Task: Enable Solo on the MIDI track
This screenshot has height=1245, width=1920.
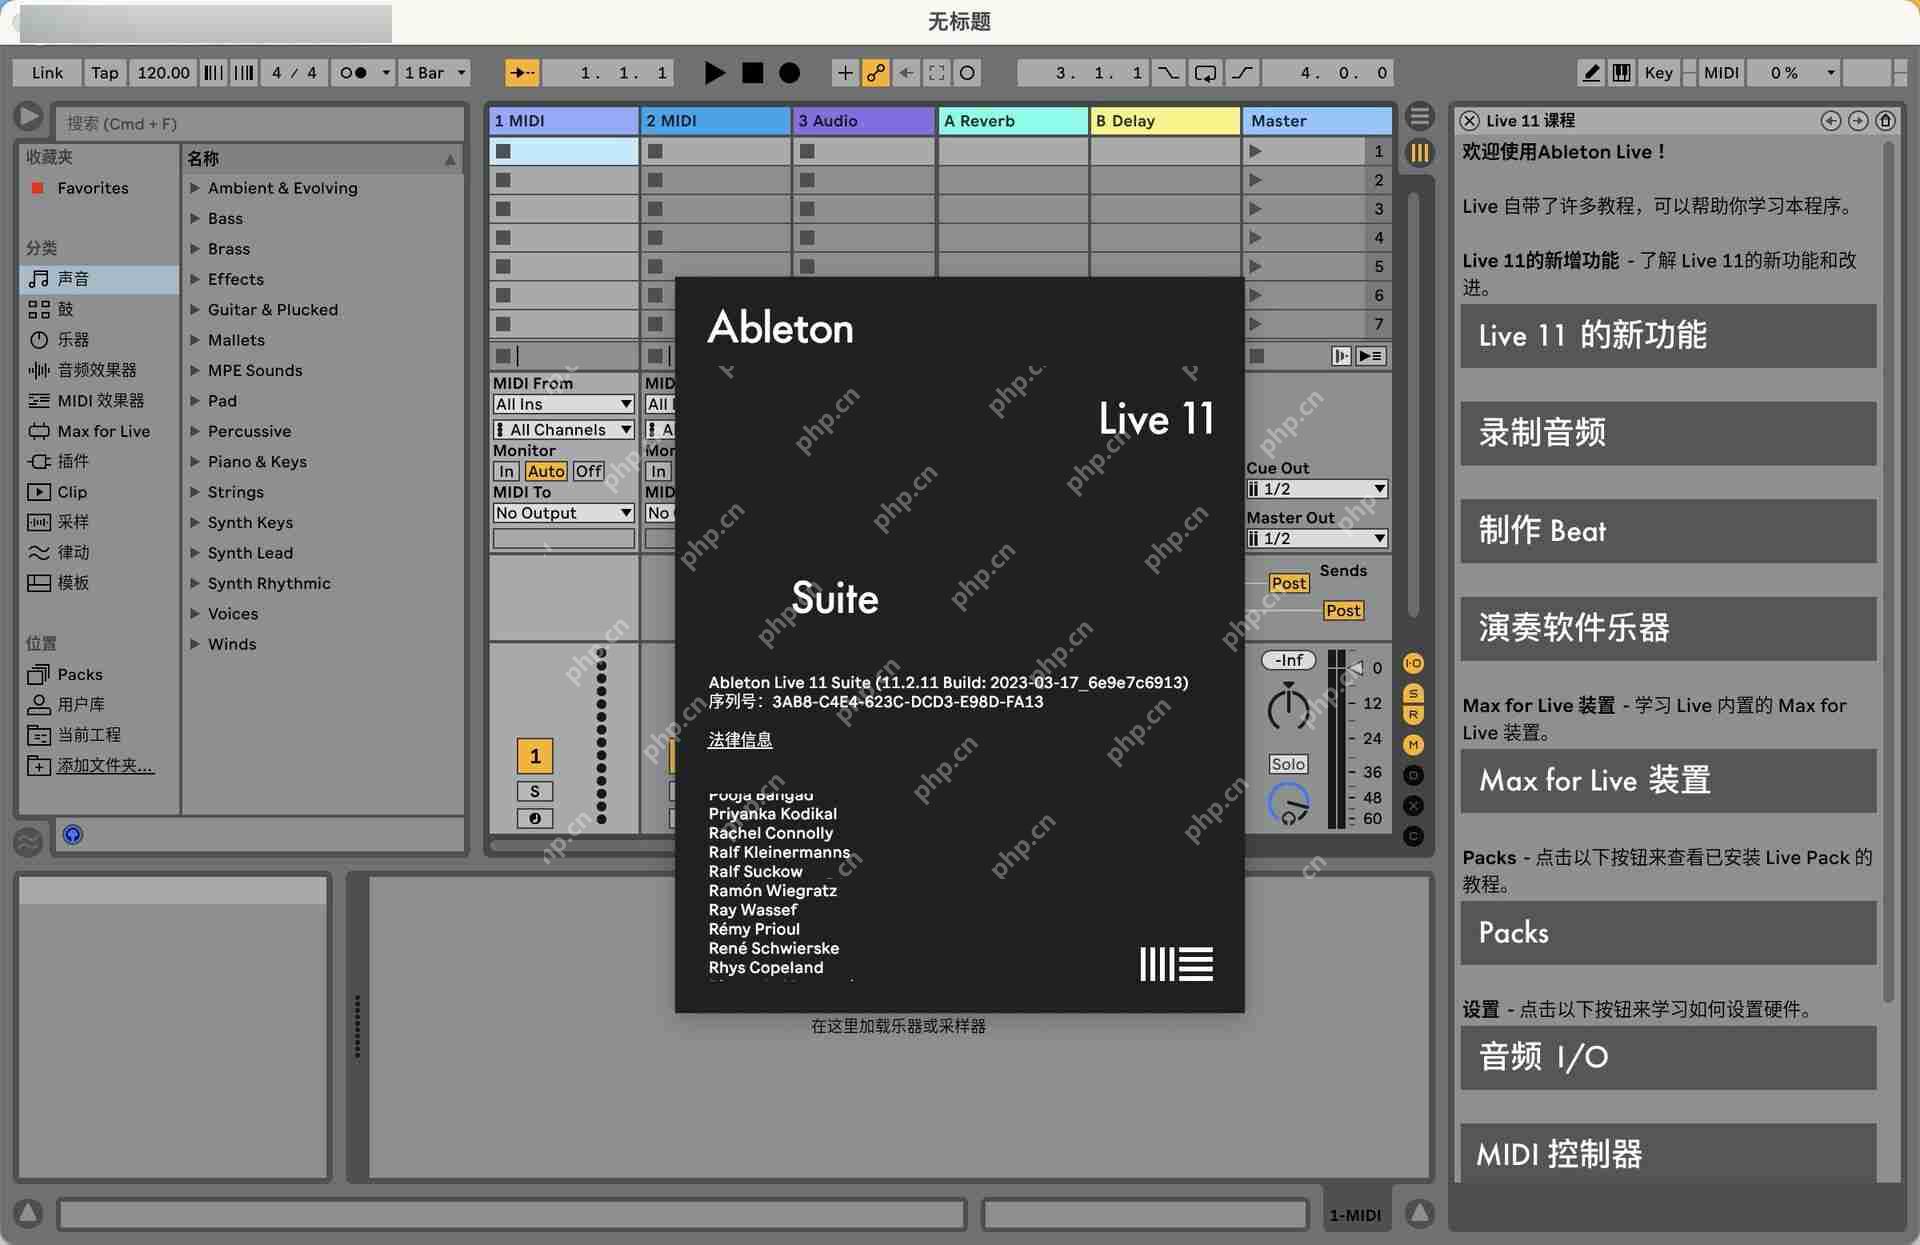Action: 535,791
